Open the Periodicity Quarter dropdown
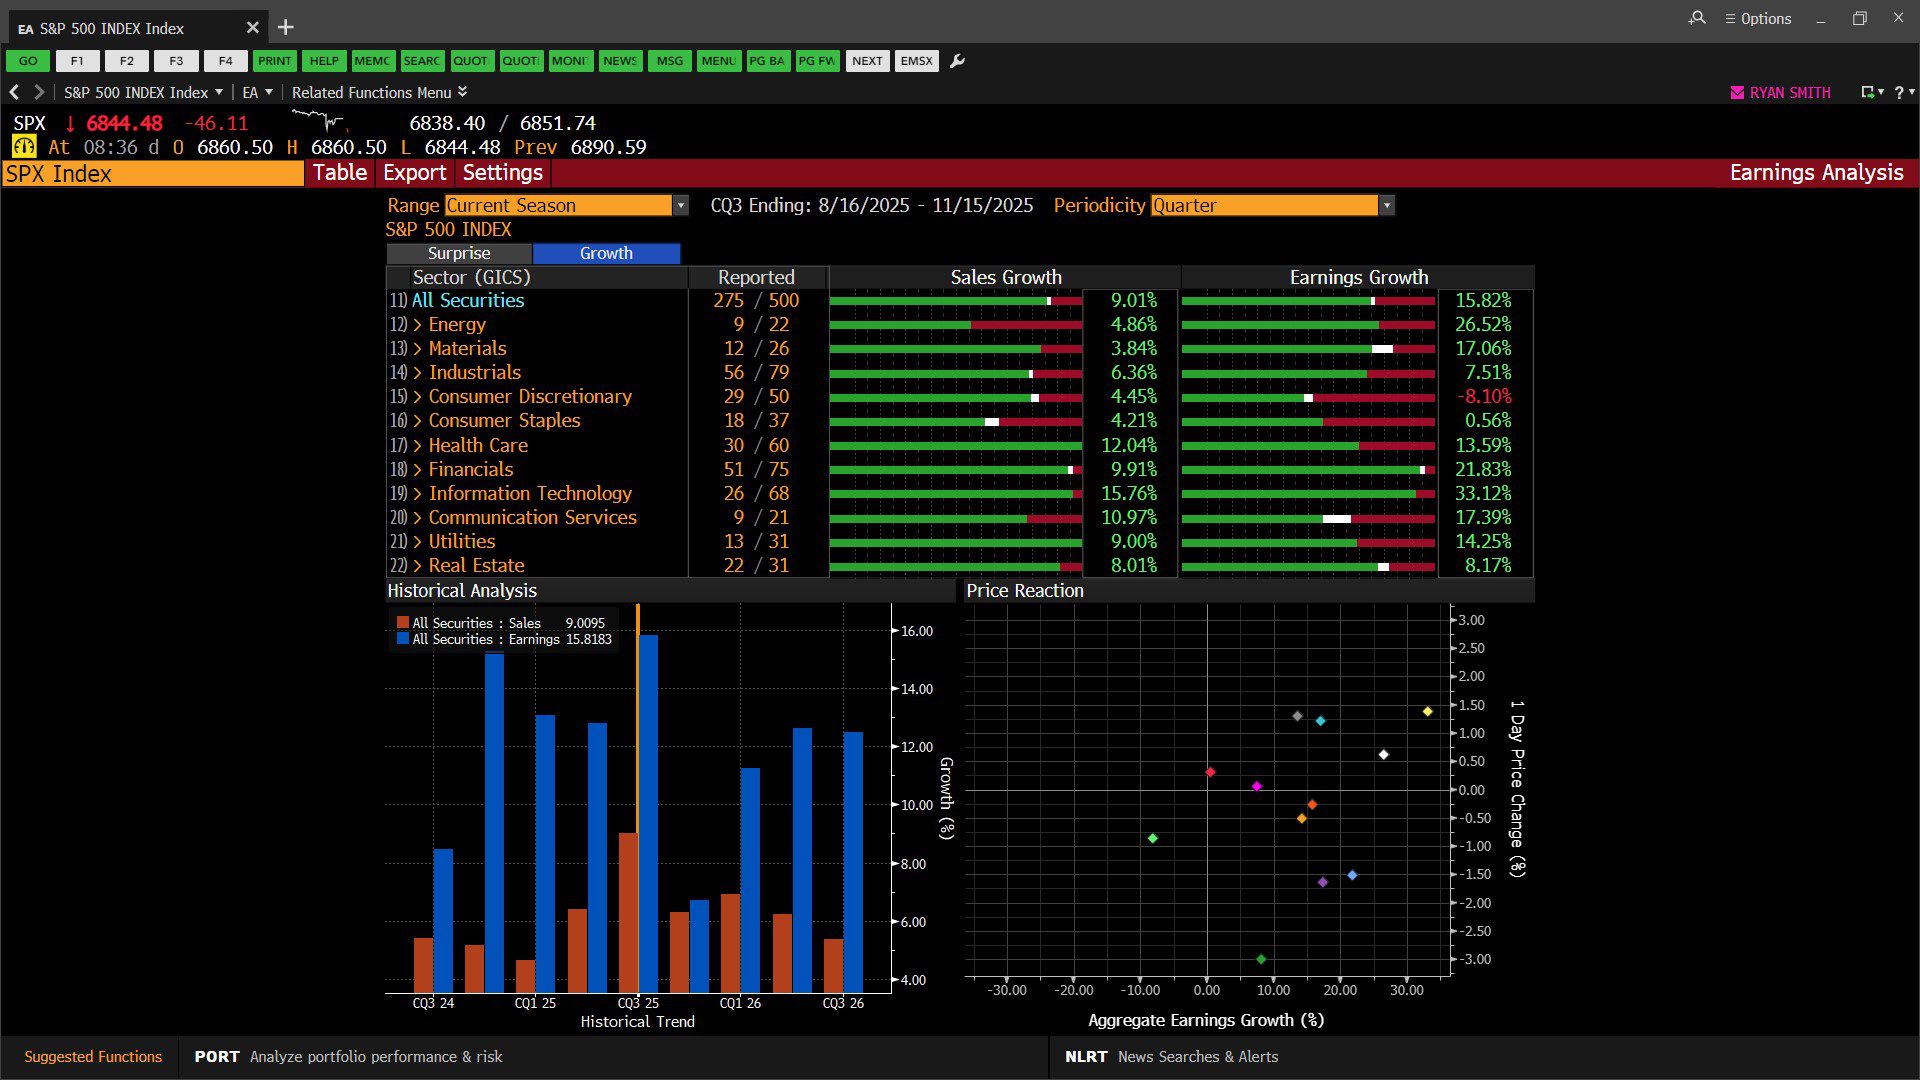Viewport: 1920px width, 1080px height. pos(1386,205)
